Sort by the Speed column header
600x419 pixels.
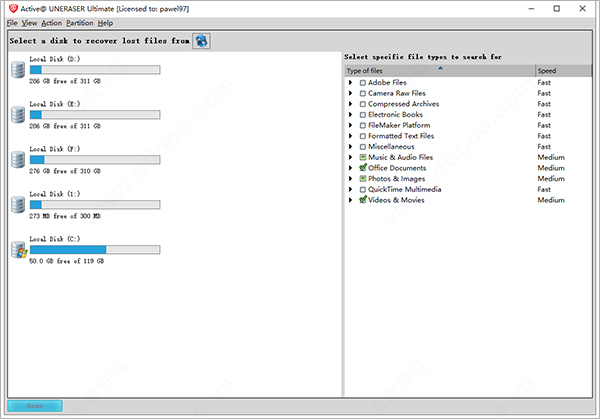pos(563,71)
